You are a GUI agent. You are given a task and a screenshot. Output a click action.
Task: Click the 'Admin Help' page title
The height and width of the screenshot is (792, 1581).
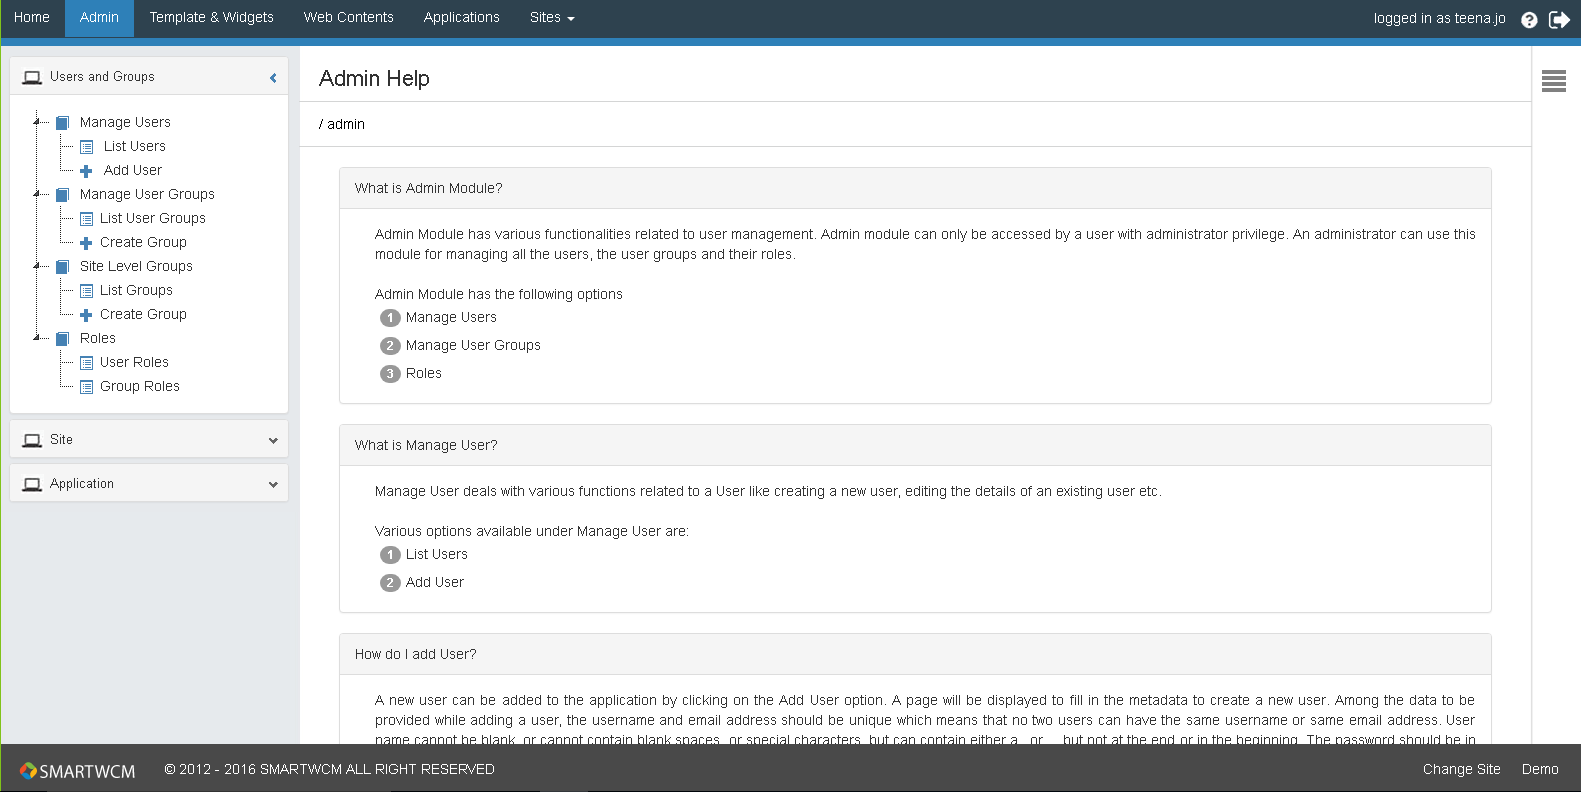[x=374, y=78]
